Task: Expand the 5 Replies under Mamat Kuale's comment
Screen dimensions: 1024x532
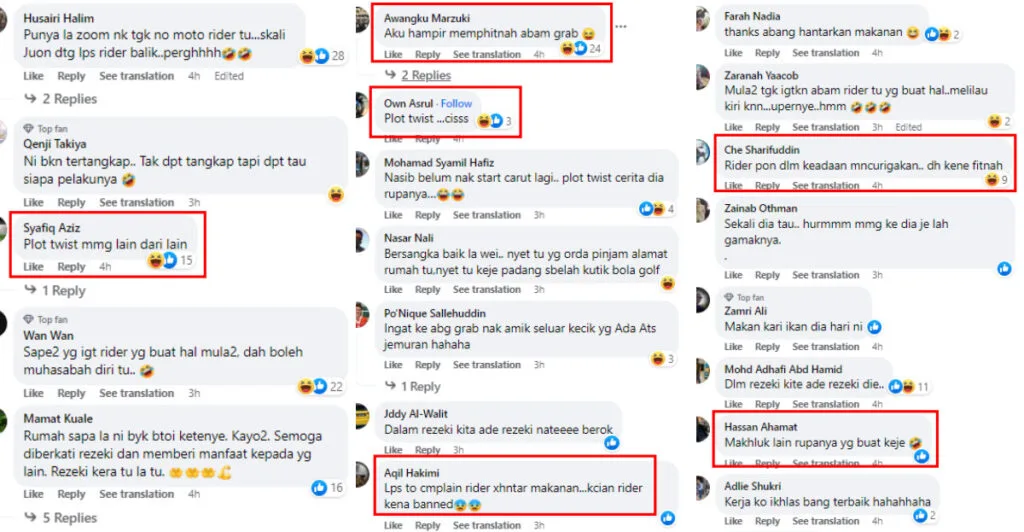Action: (61, 518)
